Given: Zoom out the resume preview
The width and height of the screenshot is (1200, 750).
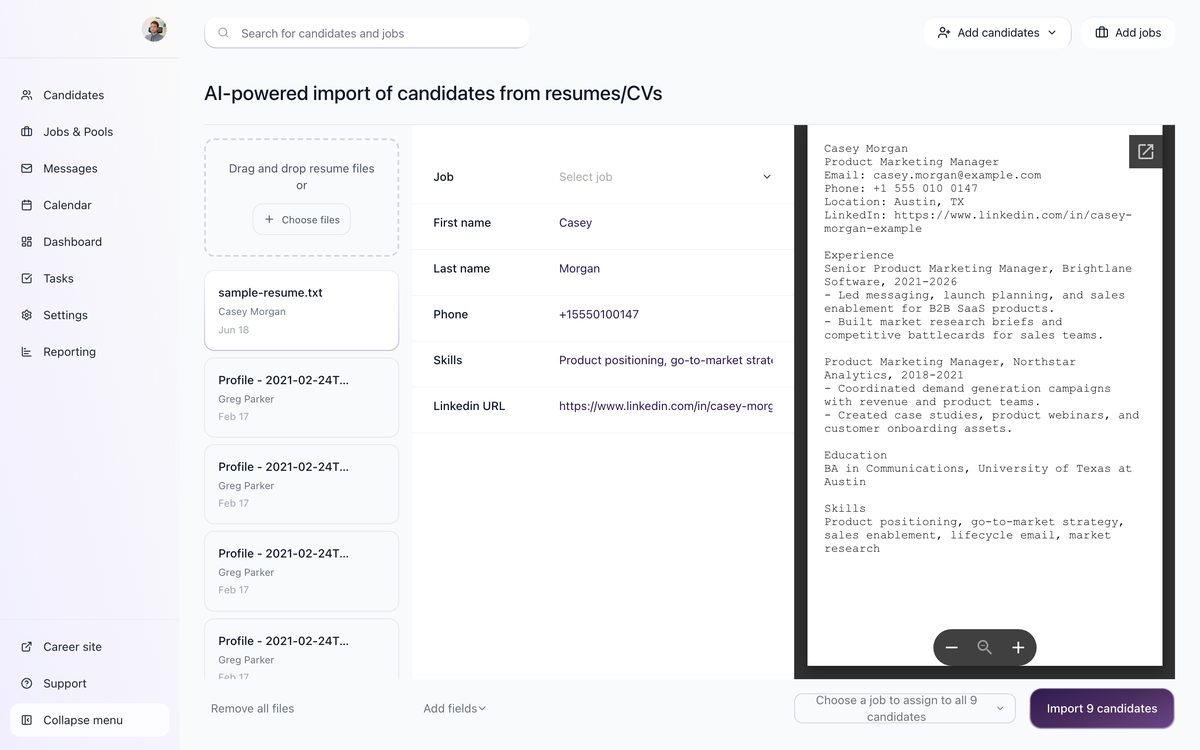Looking at the screenshot, I should click(951, 648).
